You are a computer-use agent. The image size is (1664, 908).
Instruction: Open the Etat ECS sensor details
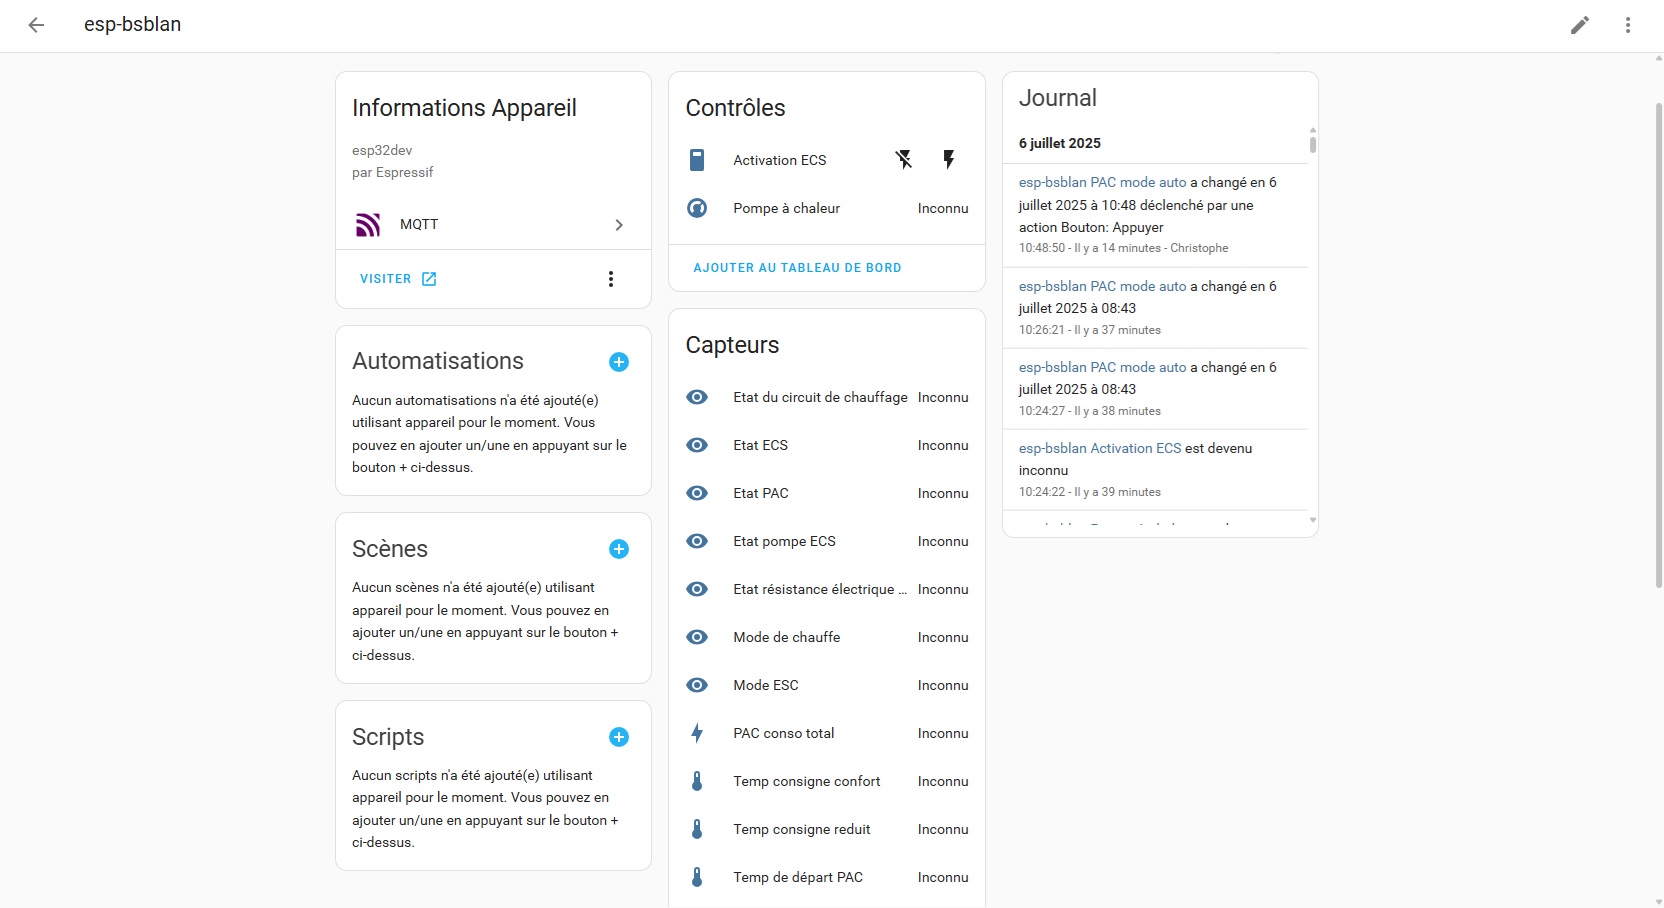click(827, 445)
